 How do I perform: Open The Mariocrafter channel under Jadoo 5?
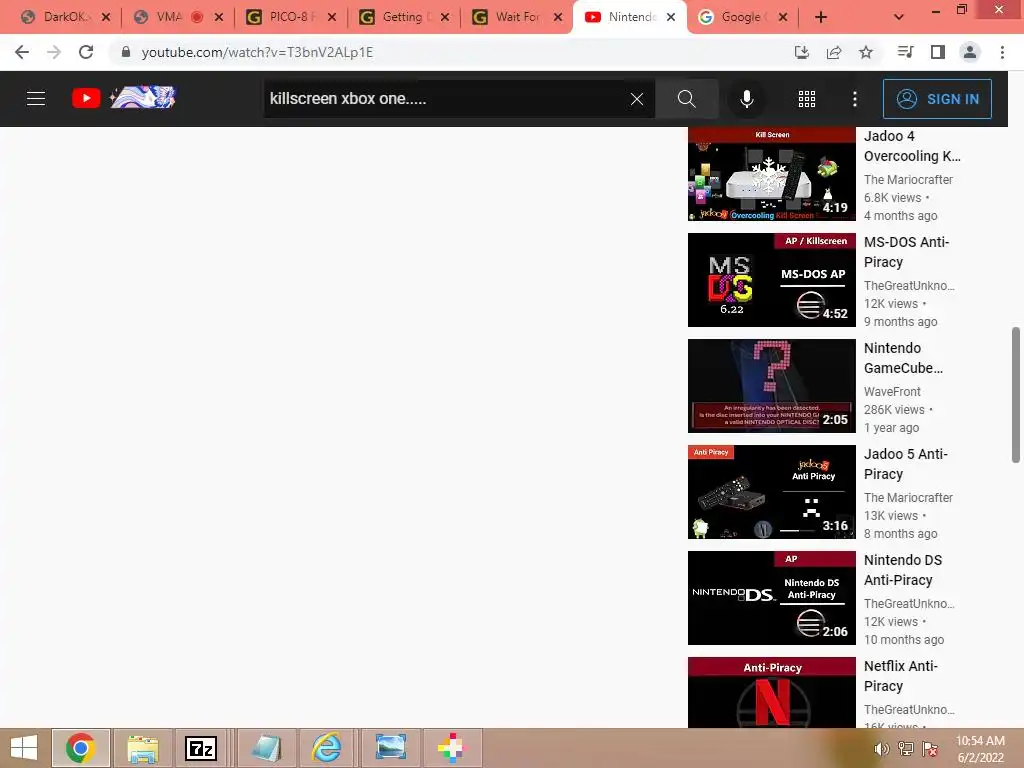tap(908, 498)
